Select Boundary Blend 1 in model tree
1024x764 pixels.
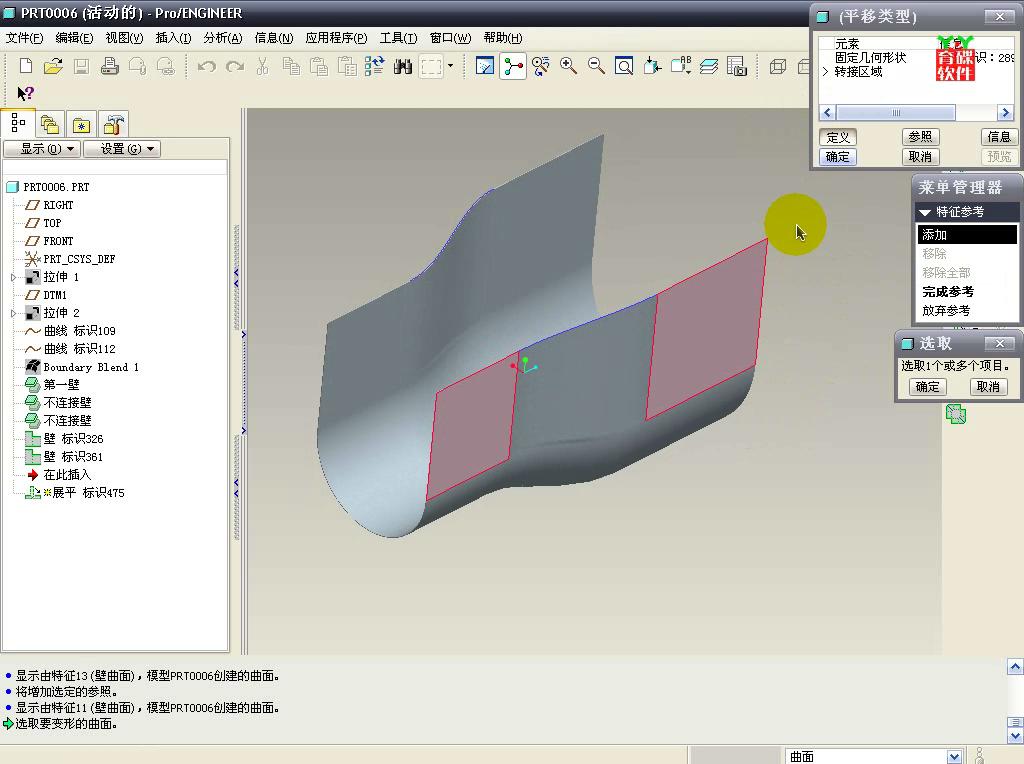(82, 367)
